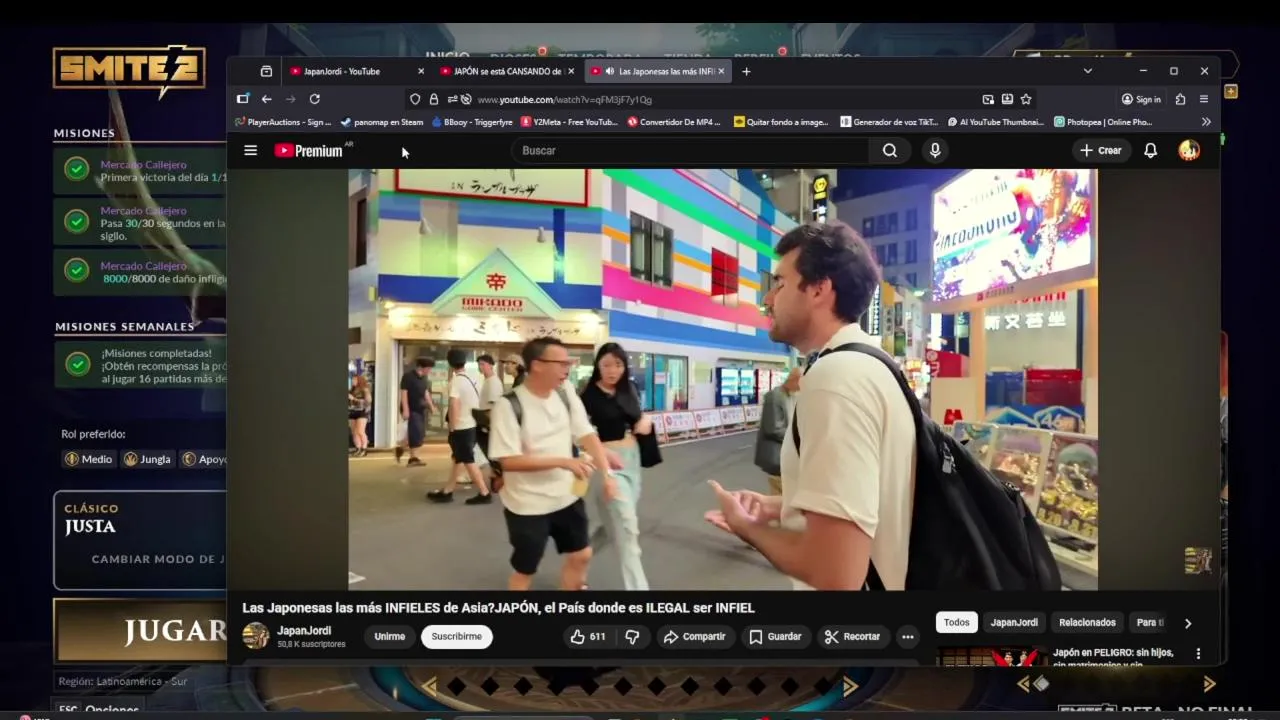Screen dimensions: 1280x720
Task: Show more bookmarks with the double chevron
Action: (1206, 122)
